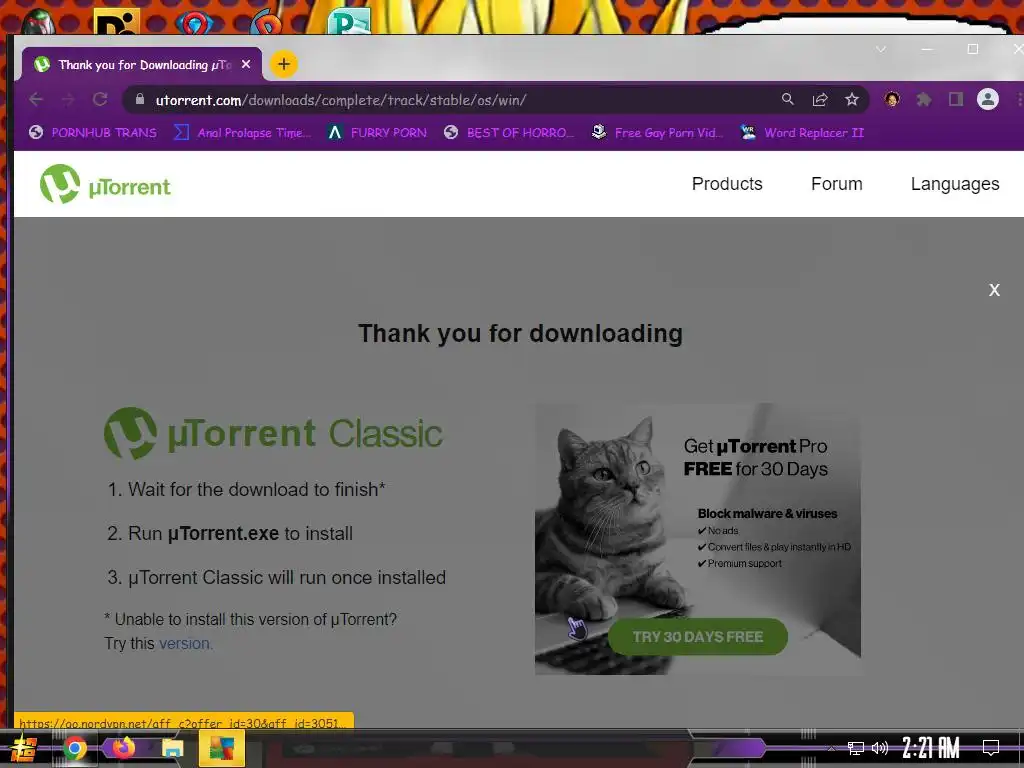Minimize the browser window
Image resolution: width=1024 pixels, height=768 pixels.
[927, 50]
